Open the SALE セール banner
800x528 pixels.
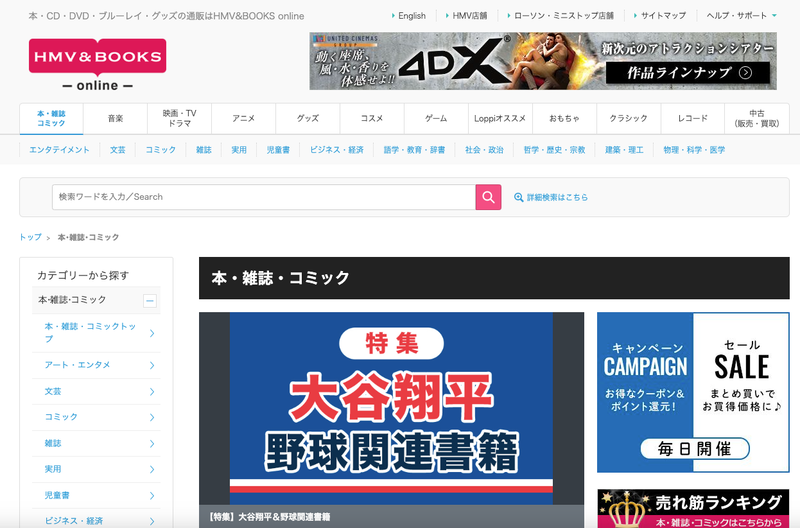point(741,392)
